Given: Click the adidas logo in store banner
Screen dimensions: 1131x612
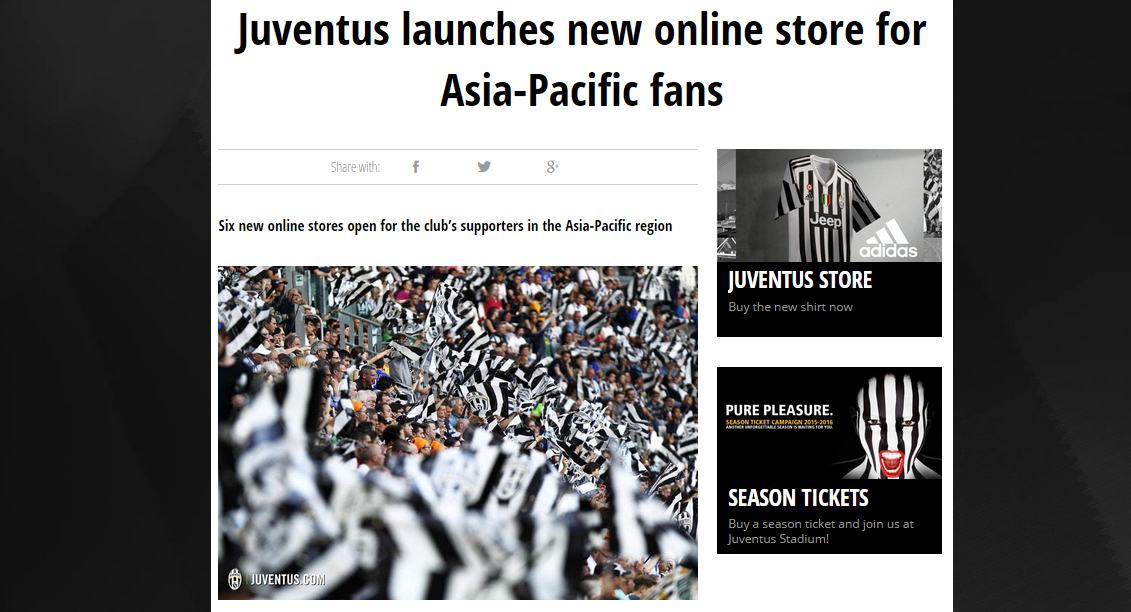Looking at the screenshot, I should (x=888, y=240).
